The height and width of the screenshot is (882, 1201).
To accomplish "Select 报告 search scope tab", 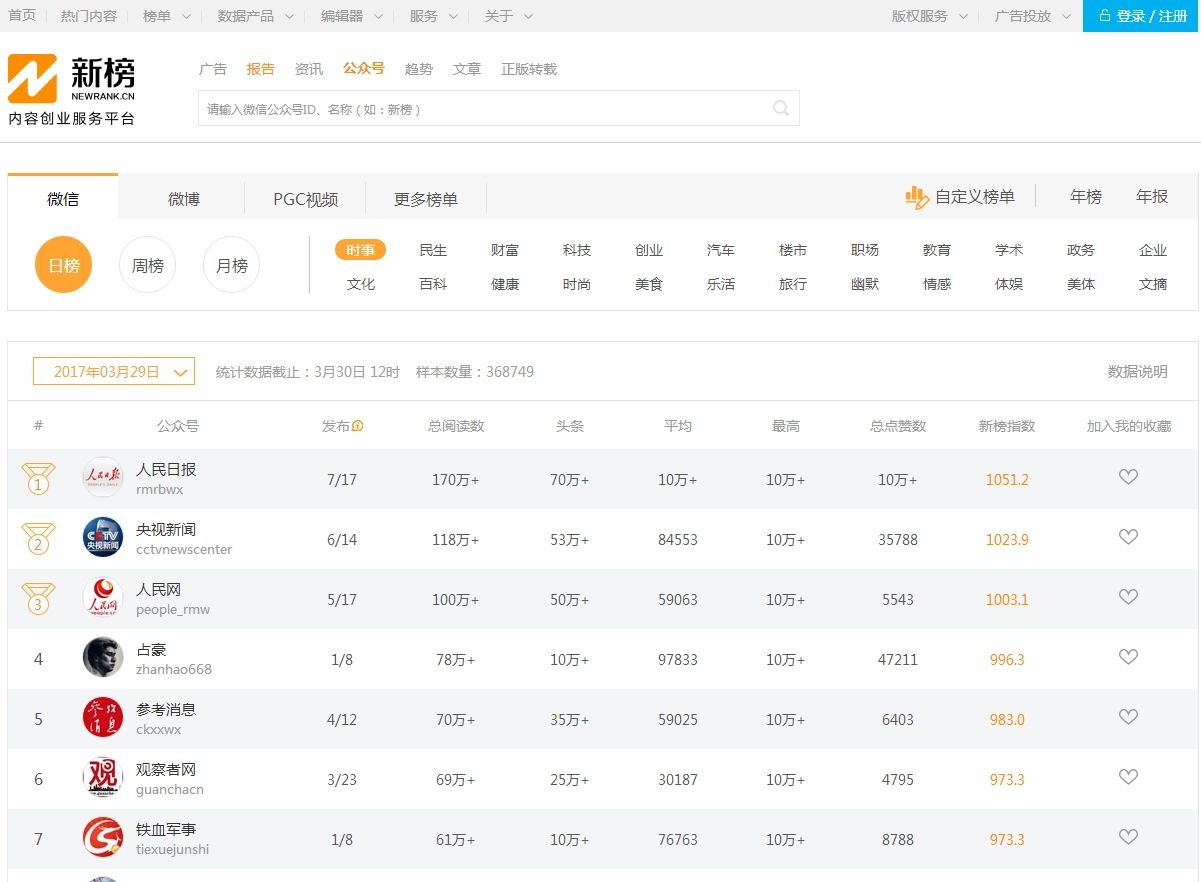I will 261,69.
